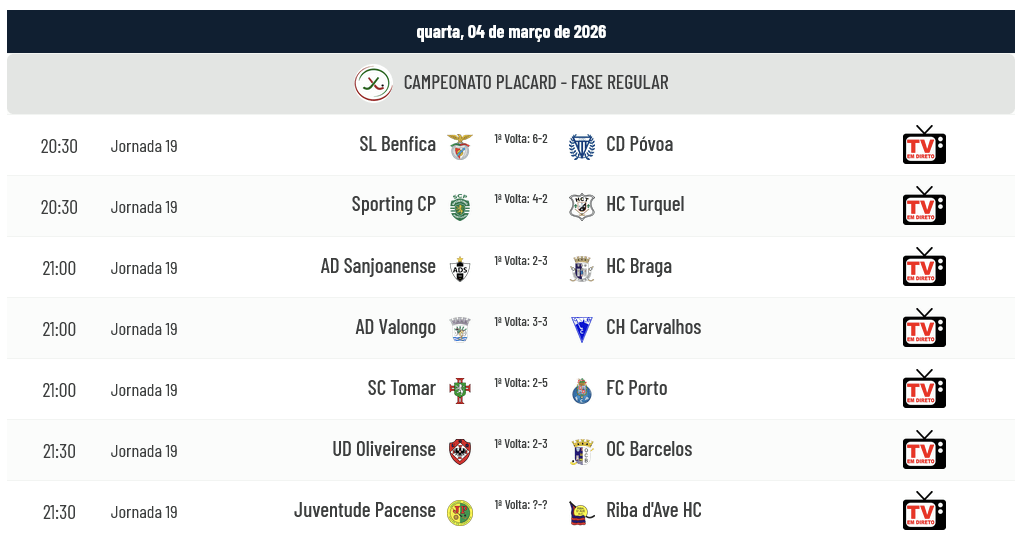This screenshot has height=539, width=1022.
Task: Open live TV for Tomar vs Porto
Action: click(924, 390)
